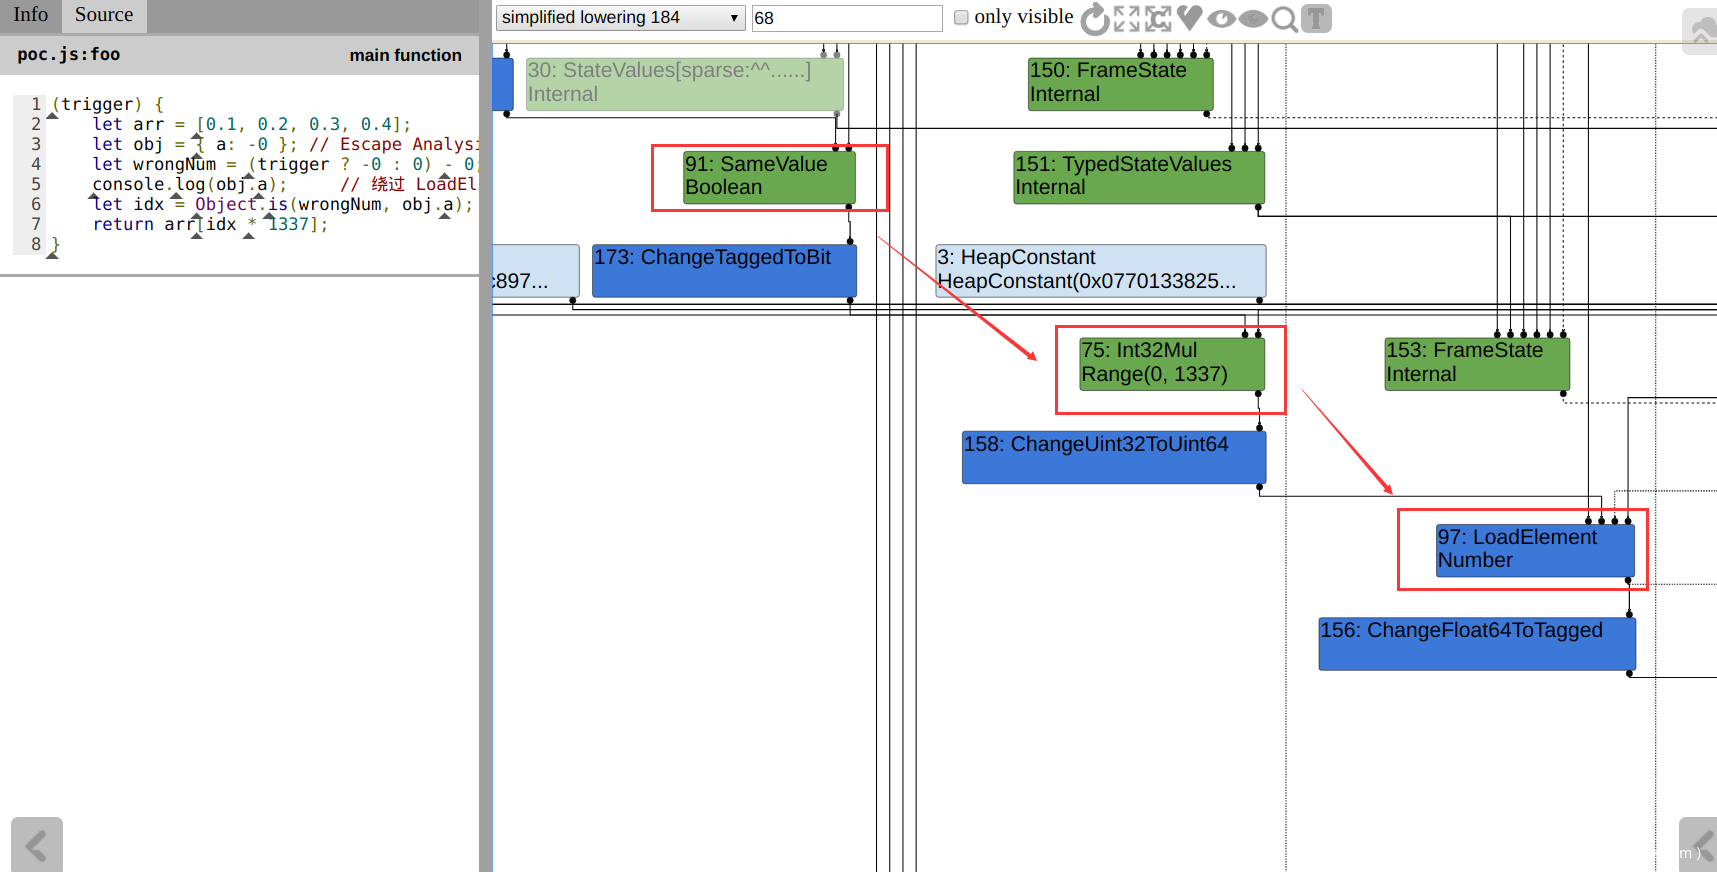Image resolution: width=1717 pixels, height=872 pixels.
Task: Enable the only visible checkbox
Action: coord(961,17)
